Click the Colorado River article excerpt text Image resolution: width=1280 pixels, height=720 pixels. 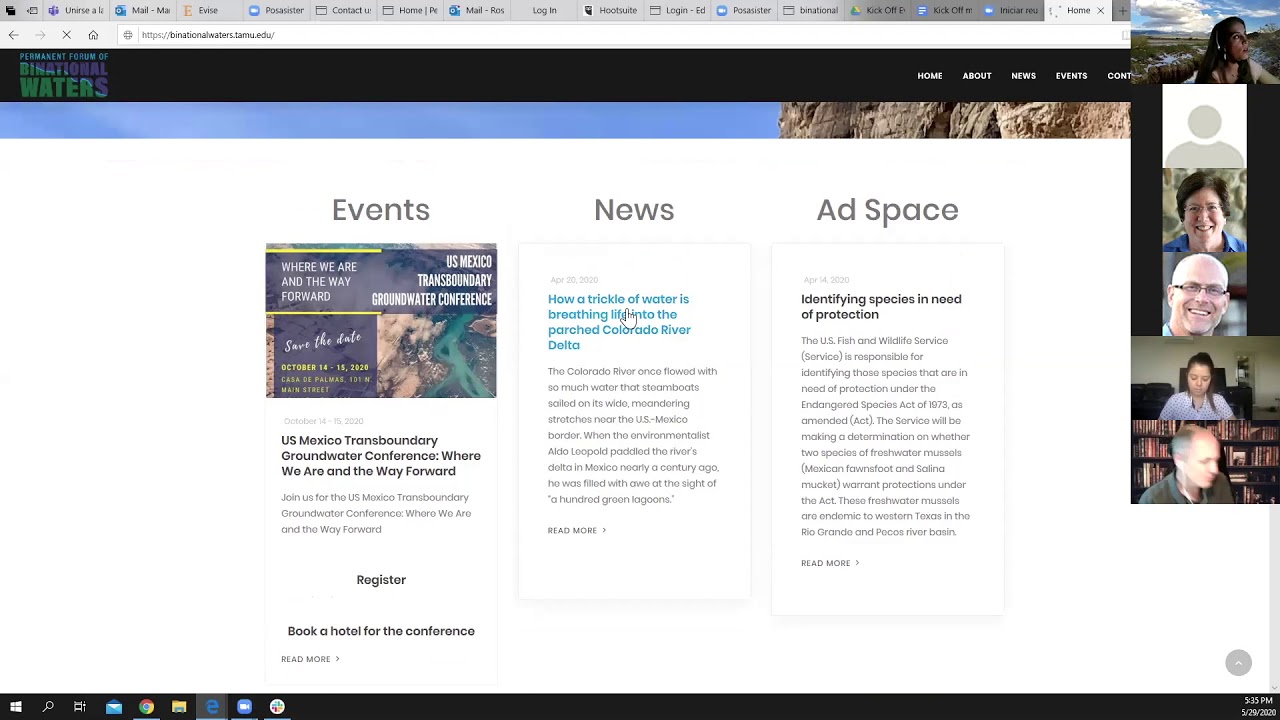tap(633, 435)
